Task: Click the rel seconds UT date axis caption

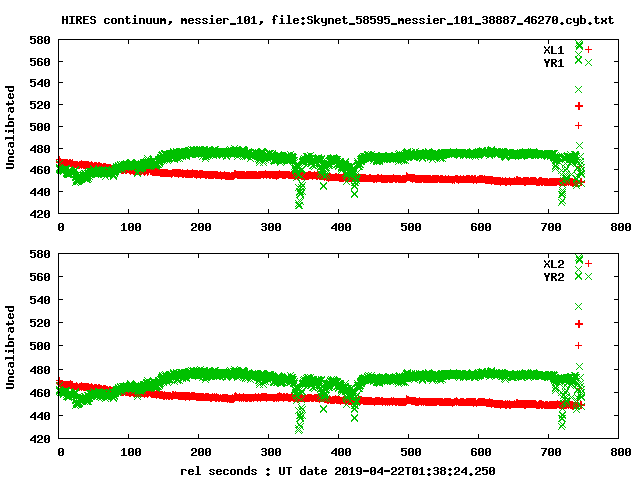Action: click(x=338, y=471)
